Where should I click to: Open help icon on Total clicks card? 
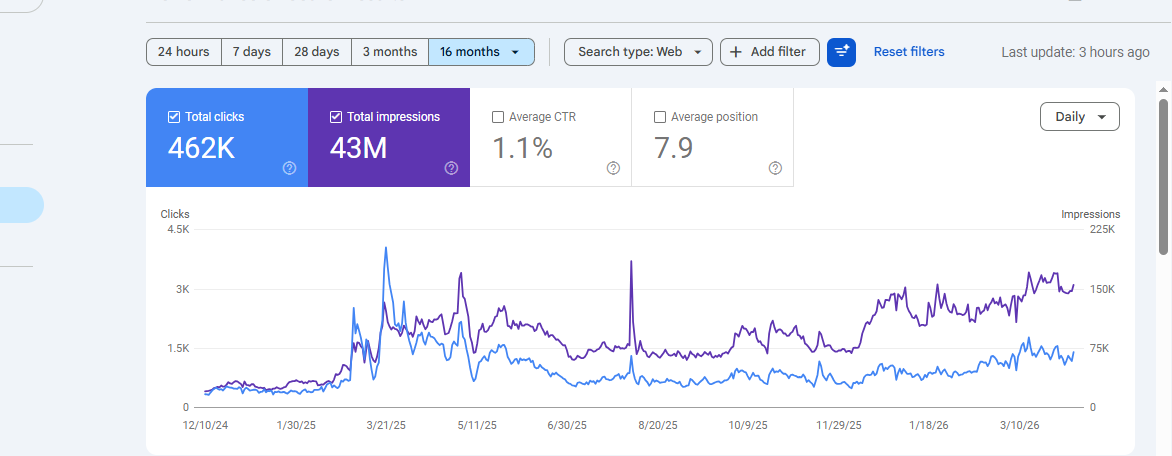[289, 168]
